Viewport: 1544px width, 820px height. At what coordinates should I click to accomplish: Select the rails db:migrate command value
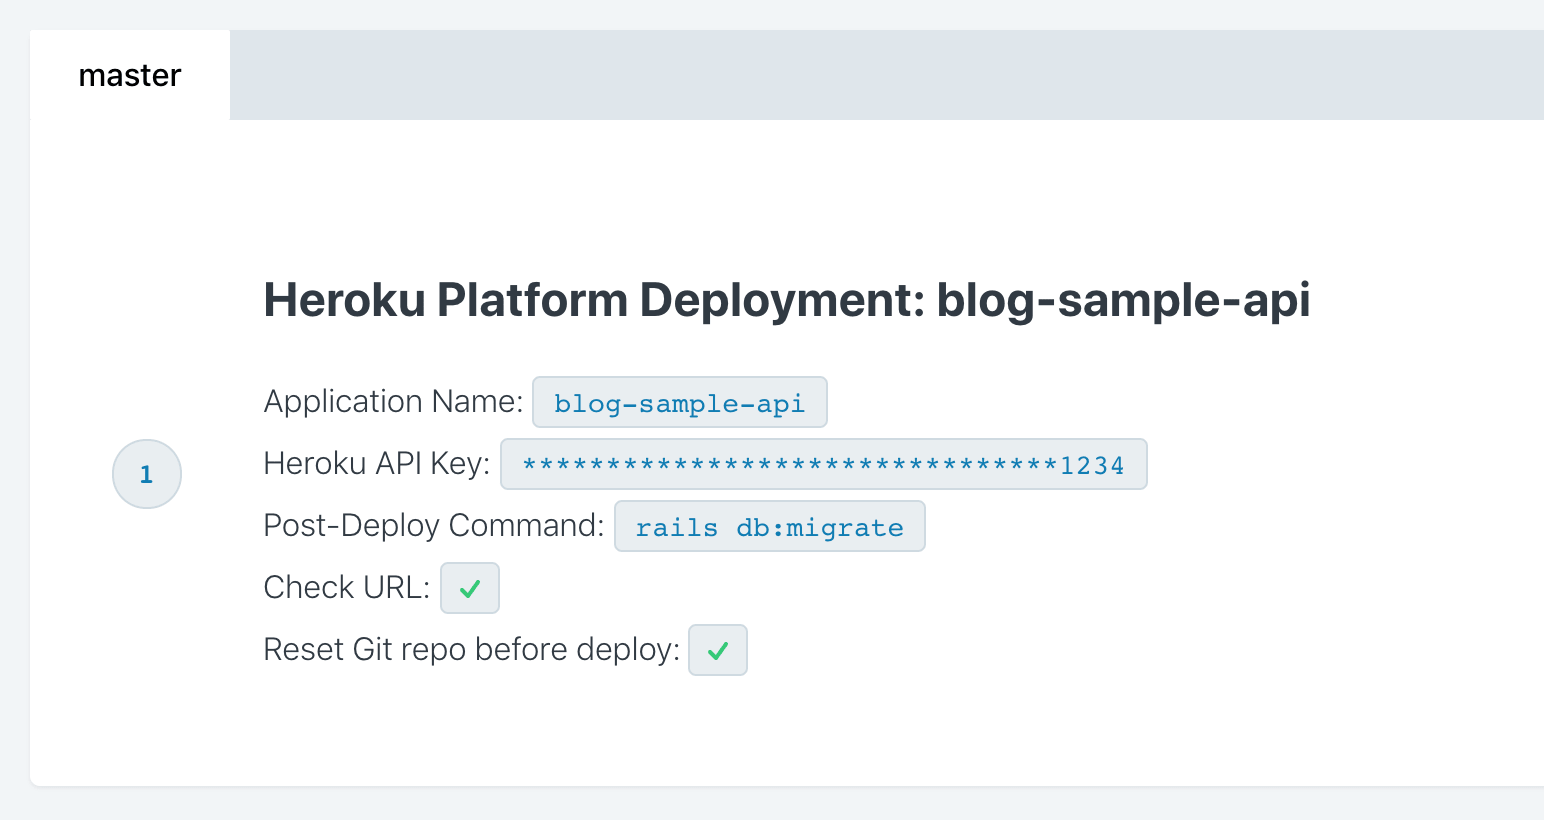pyautogui.click(x=770, y=526)
